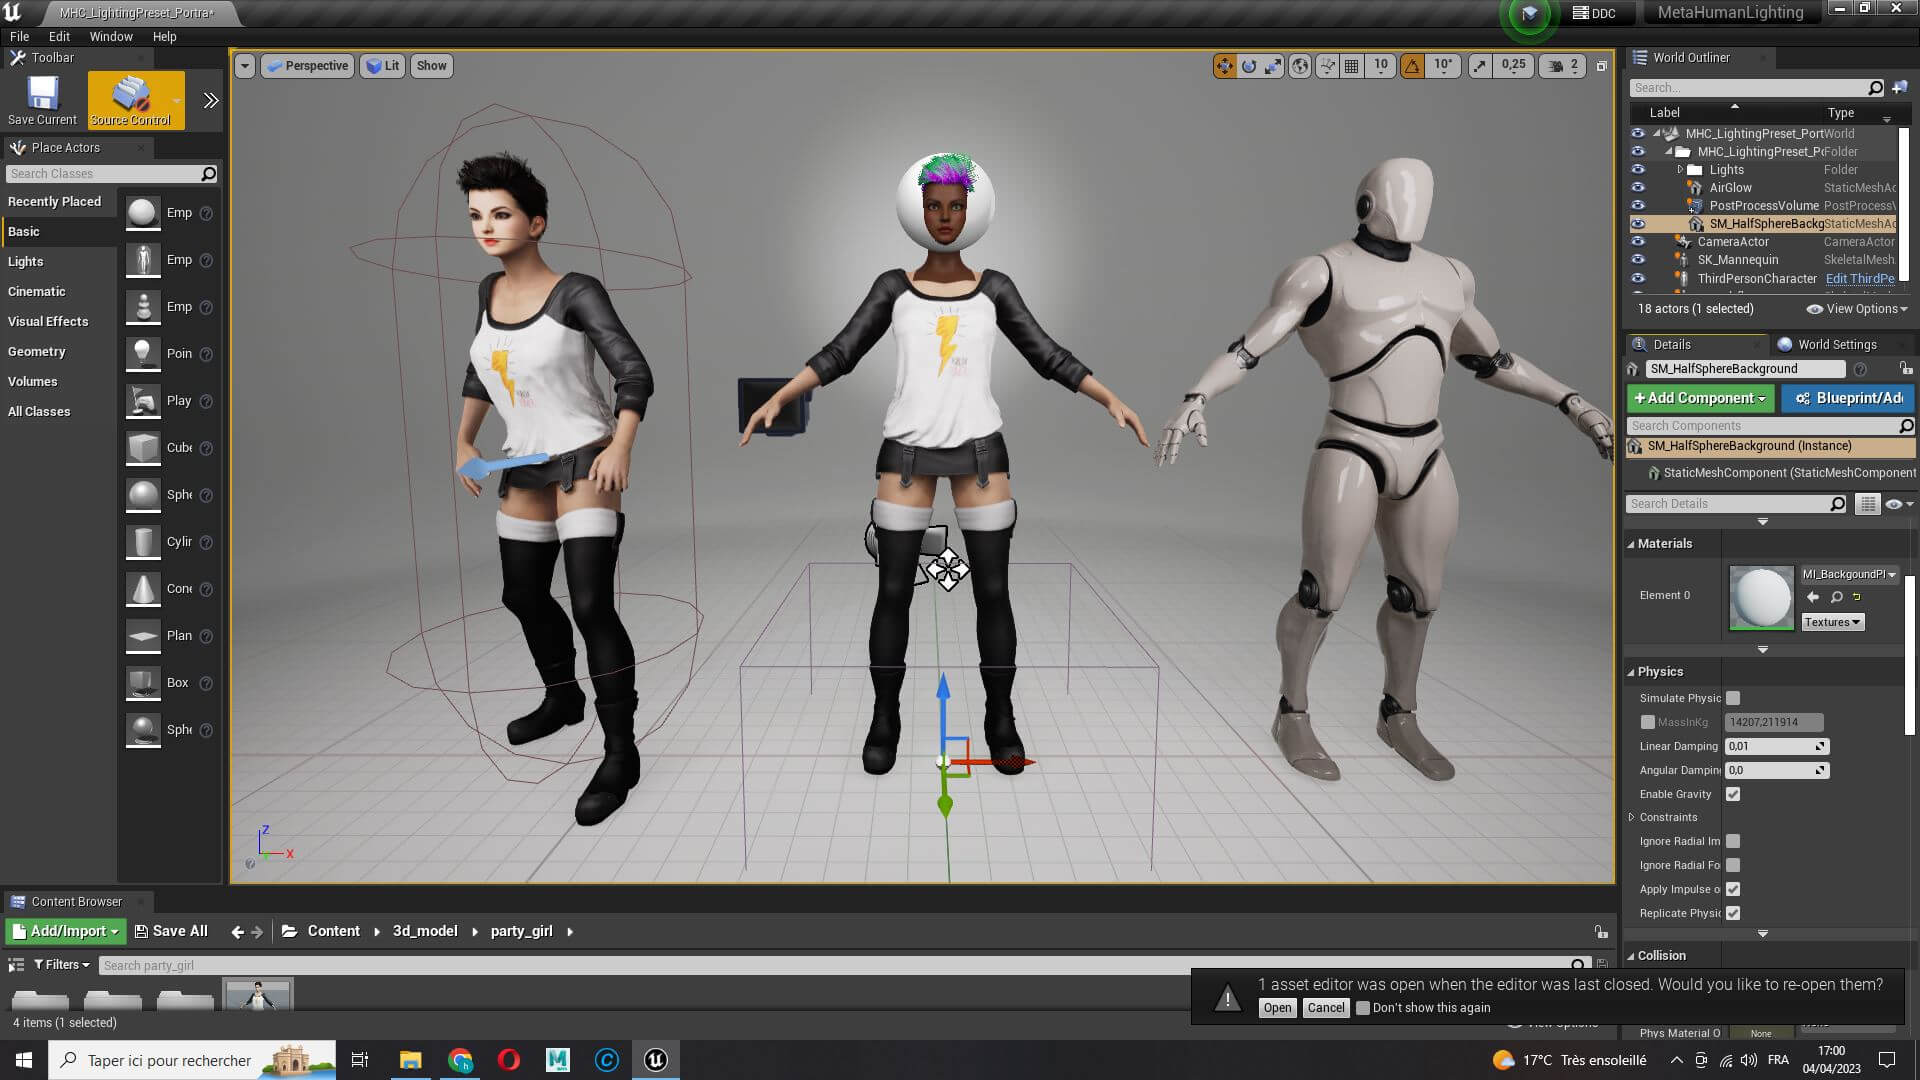This screenshot has width=1920, height=1080.
Task: Click Open in the notification popup
Action: pos(1277,1008)
